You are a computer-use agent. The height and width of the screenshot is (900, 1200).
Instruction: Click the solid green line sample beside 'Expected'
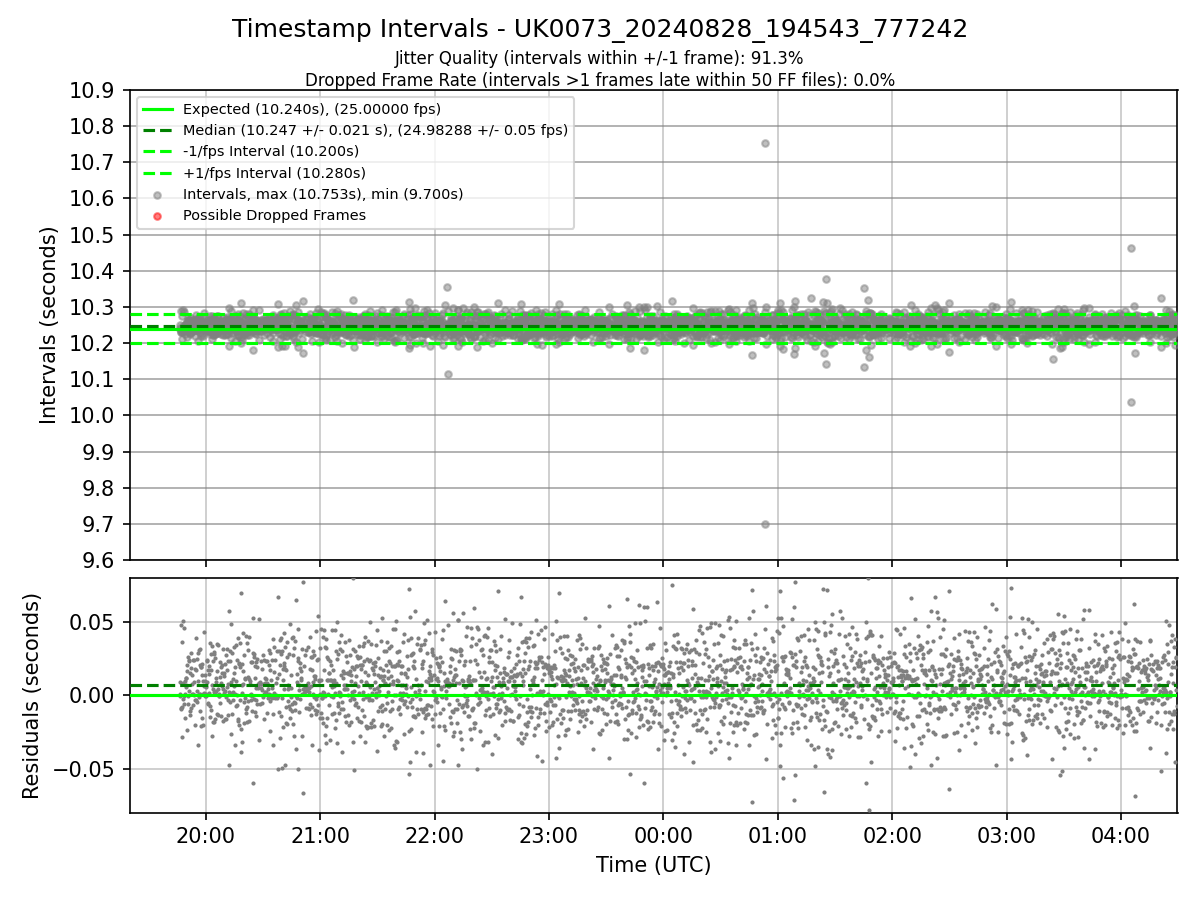[157, 109]
